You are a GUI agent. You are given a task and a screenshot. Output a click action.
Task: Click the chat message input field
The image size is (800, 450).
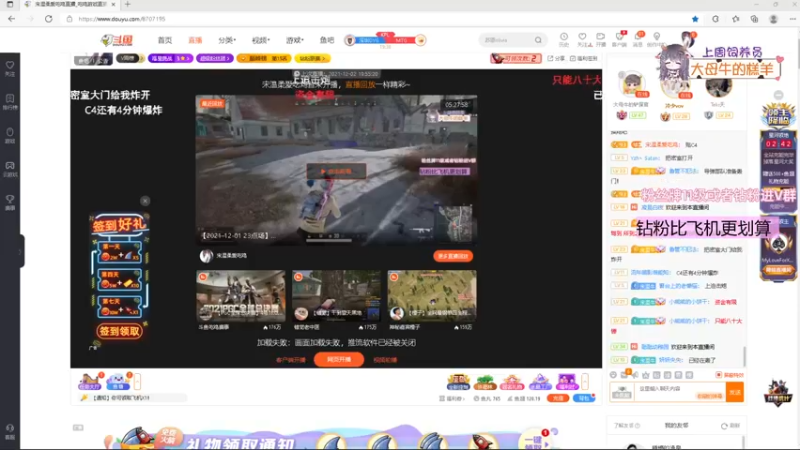tap(680, 392)
